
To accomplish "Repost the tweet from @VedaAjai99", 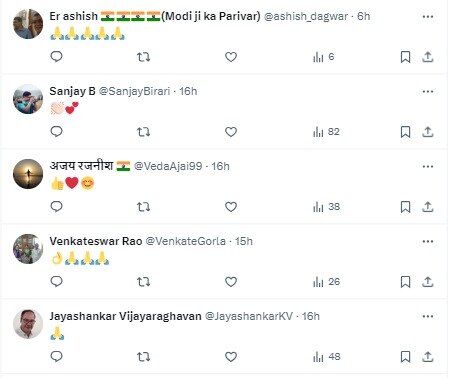I will (144, 207).
